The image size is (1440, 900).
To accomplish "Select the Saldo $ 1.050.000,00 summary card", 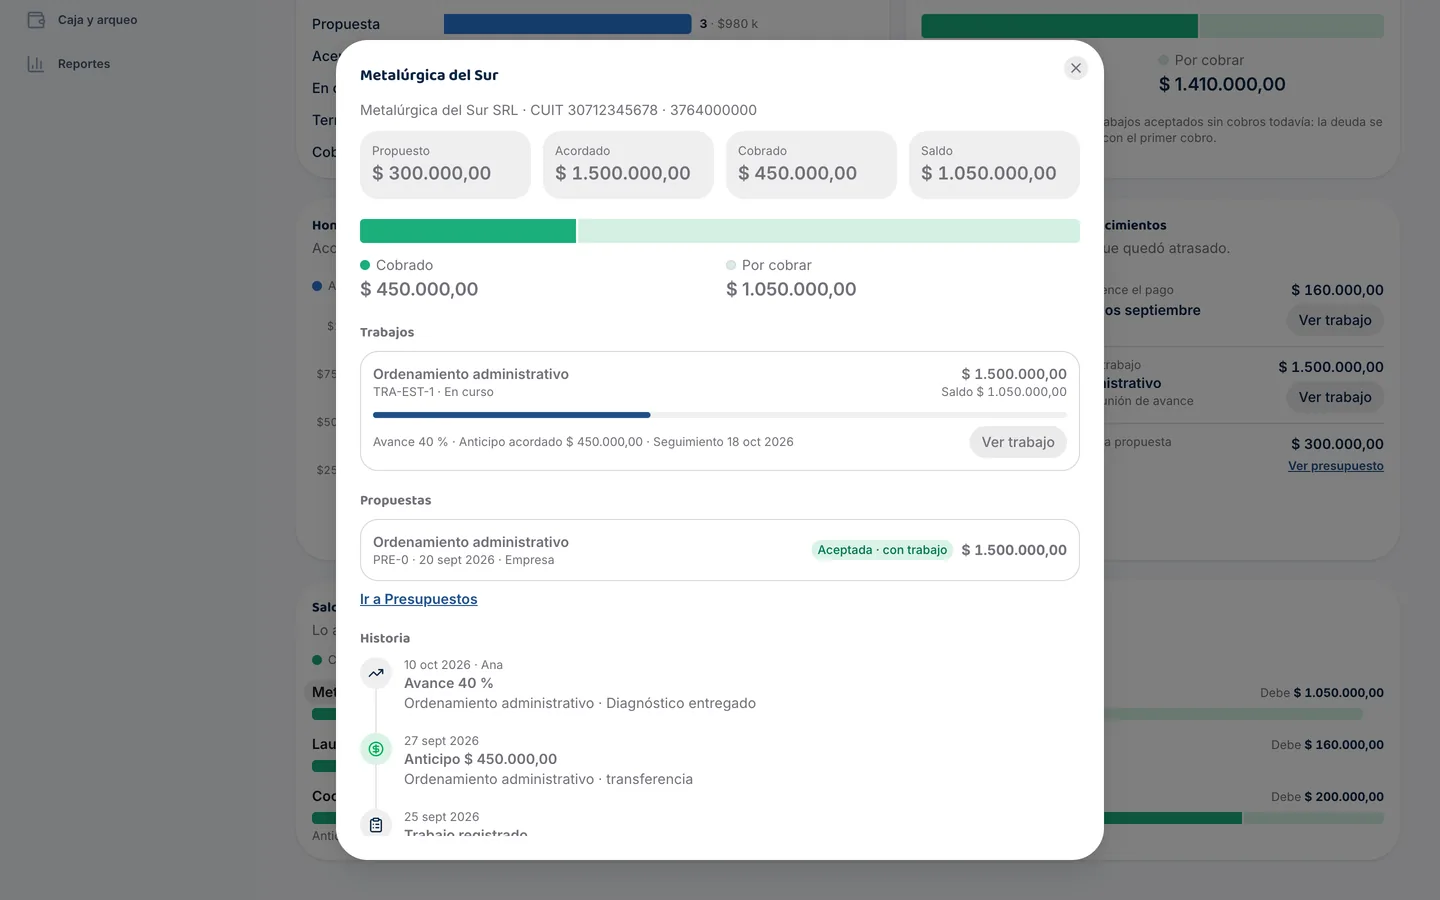I will click(x=994, y=164).
